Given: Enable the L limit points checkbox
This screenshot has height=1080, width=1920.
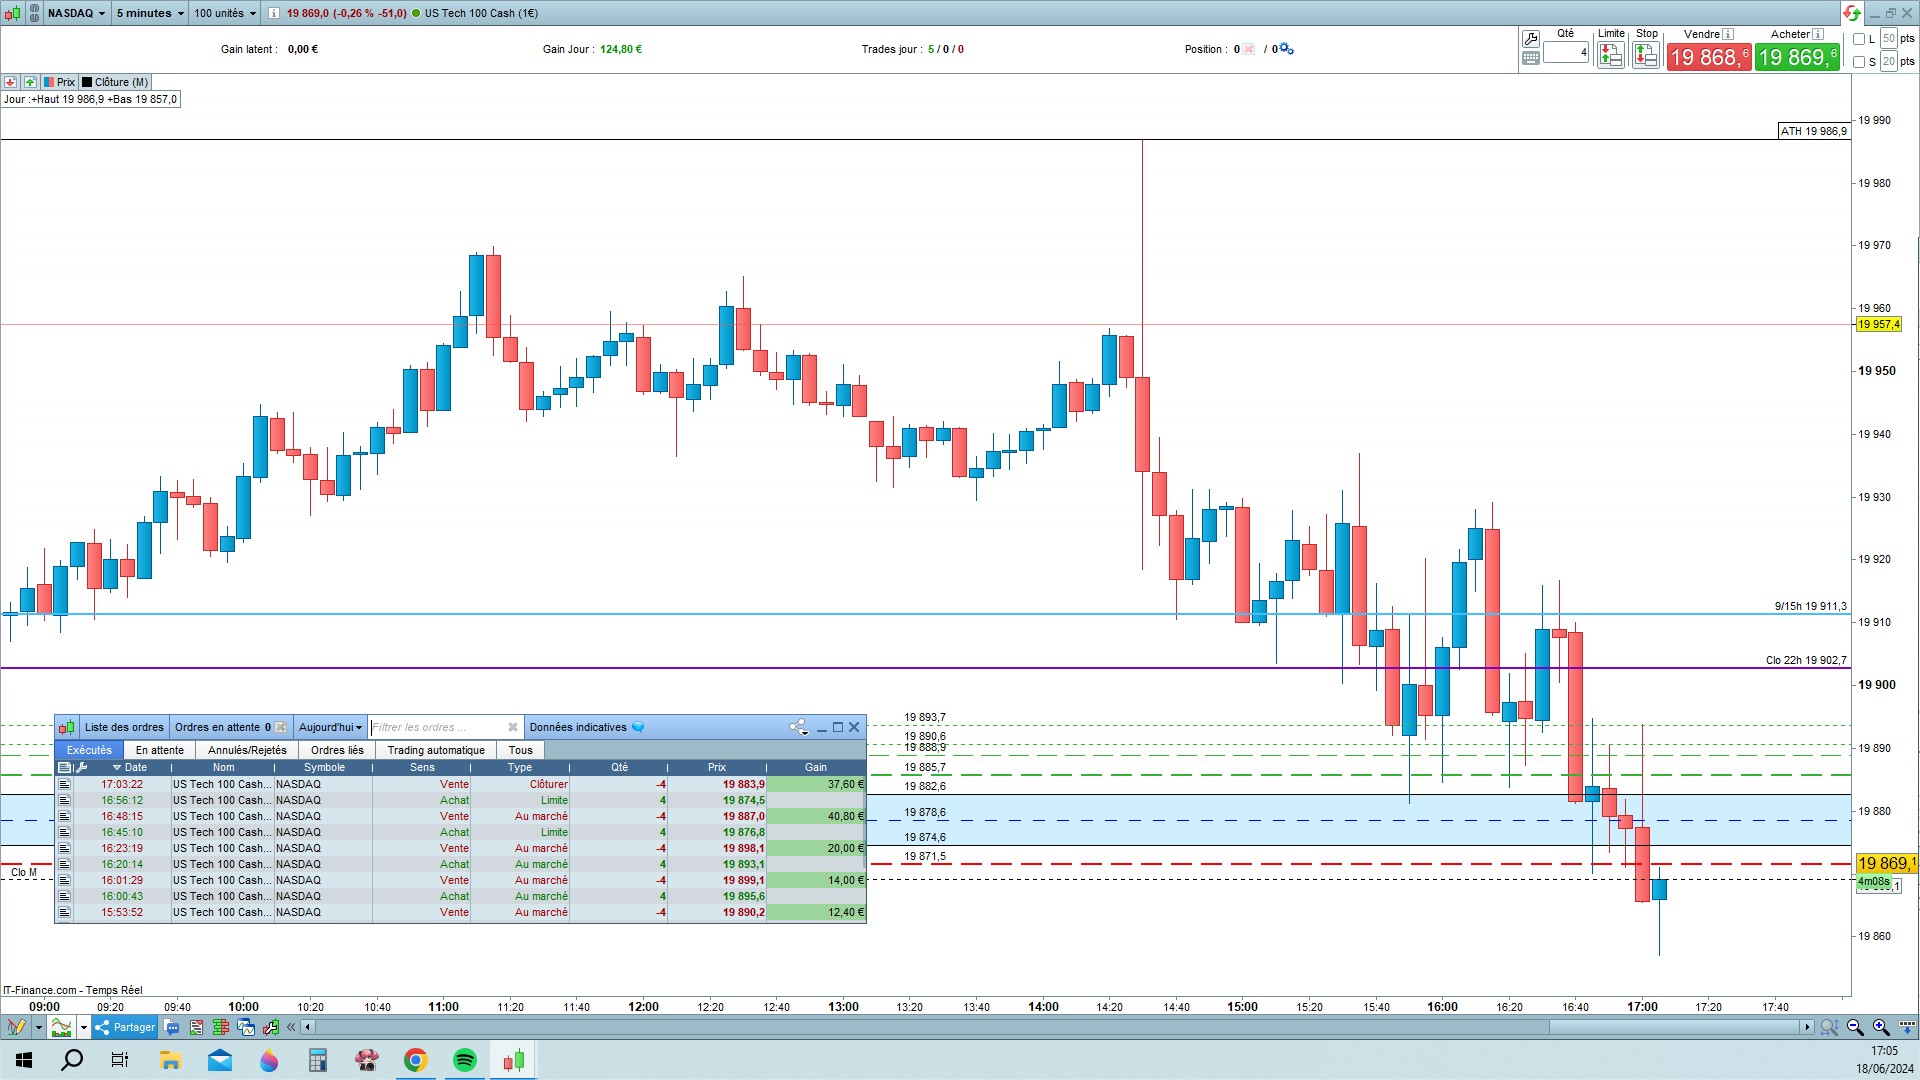Looking at the screenshot, I should click(1859, 39).
